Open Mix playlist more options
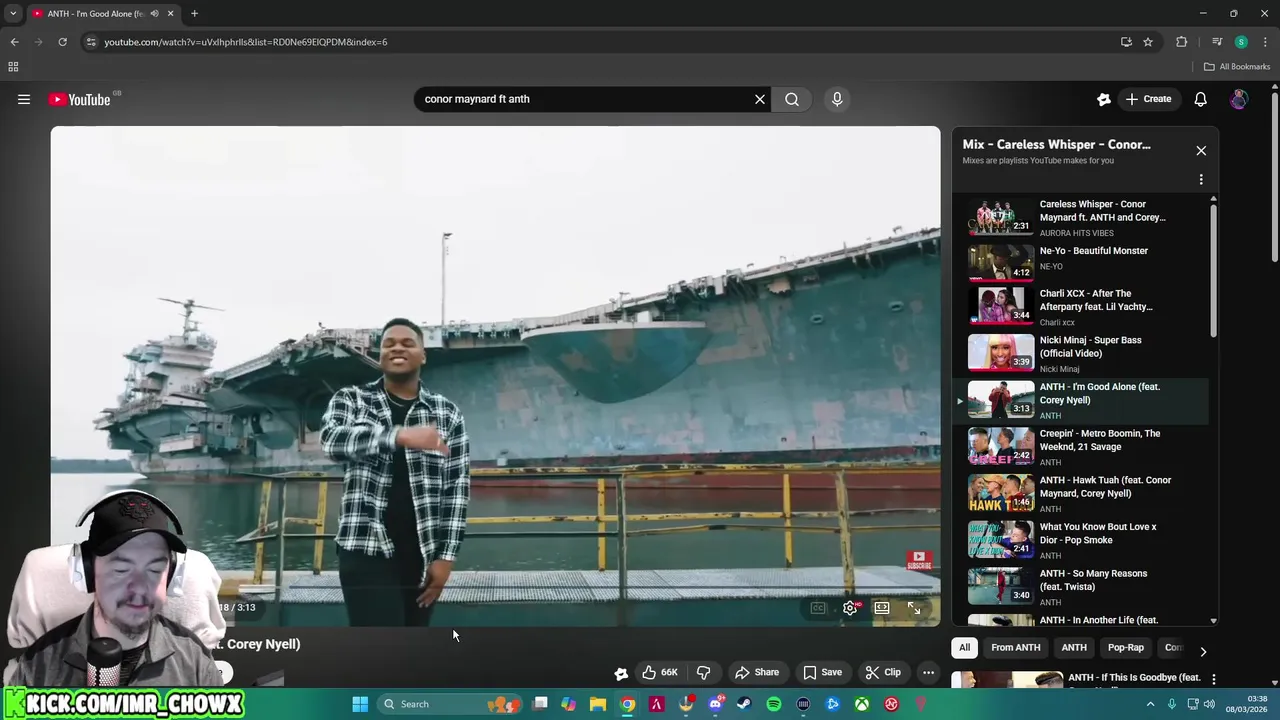 coord(1201,180)
